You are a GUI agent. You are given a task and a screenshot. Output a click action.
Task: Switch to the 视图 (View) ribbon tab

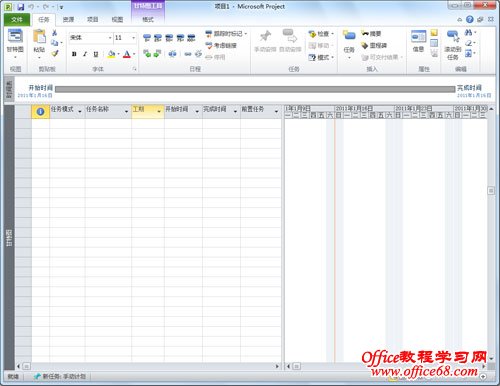tap(117, 20)
